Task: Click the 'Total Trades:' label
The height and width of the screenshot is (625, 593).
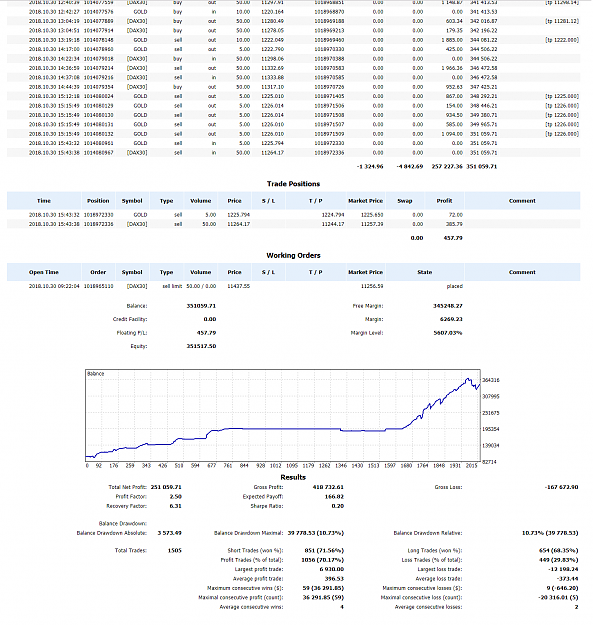Action: click(131, 550)
